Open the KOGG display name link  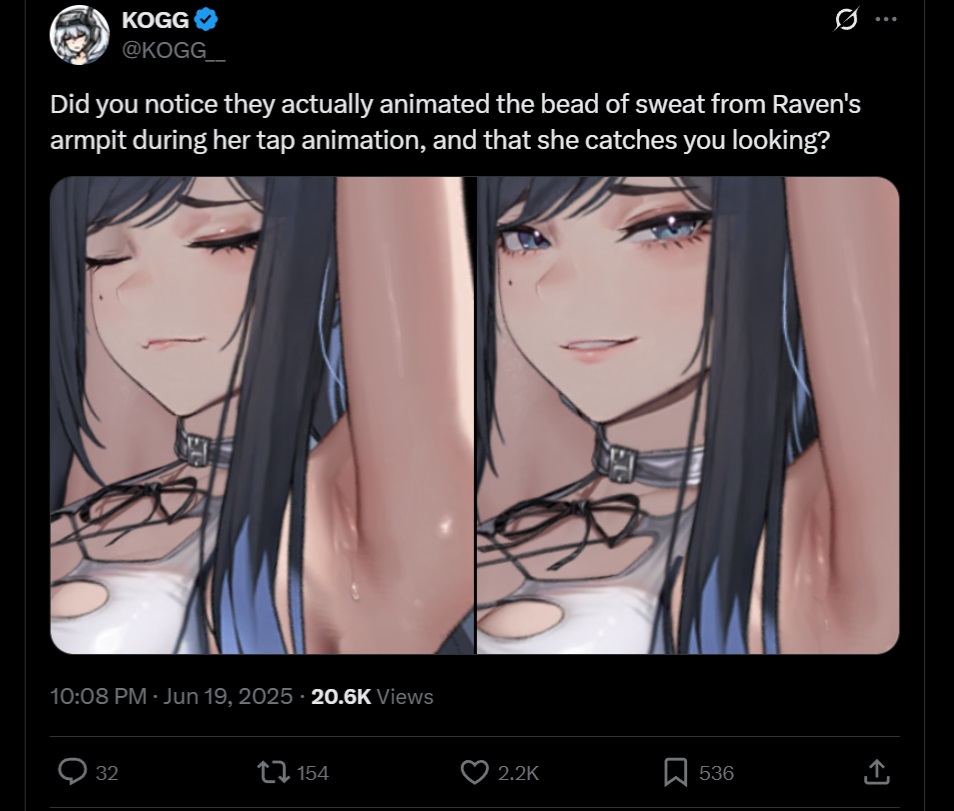[x=155, y=20]
